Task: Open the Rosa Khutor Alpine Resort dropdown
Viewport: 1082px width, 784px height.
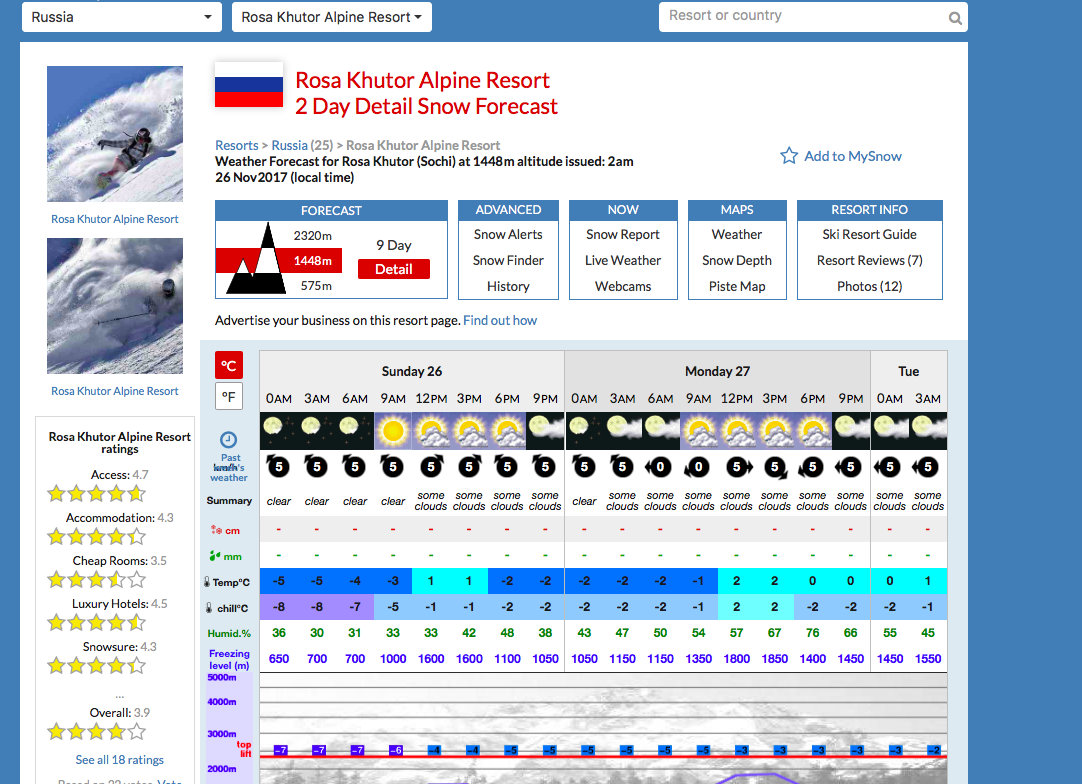Action: pyautogui.click(x=332, y=17)
